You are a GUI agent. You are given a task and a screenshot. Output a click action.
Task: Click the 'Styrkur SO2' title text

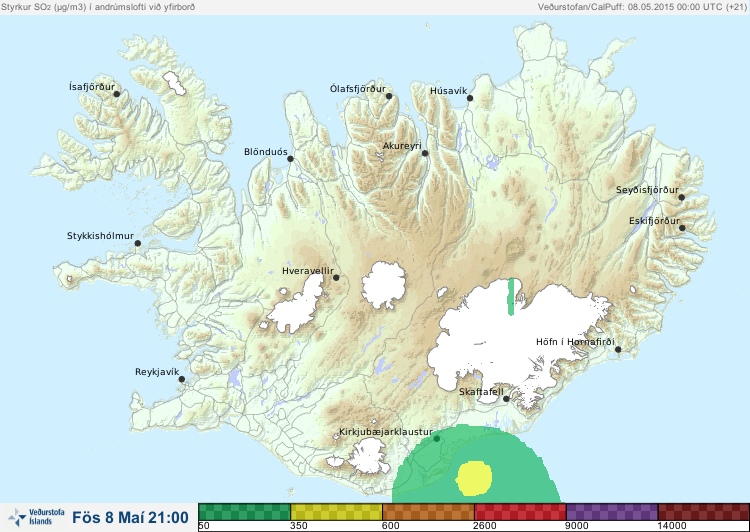coord(97,7)
